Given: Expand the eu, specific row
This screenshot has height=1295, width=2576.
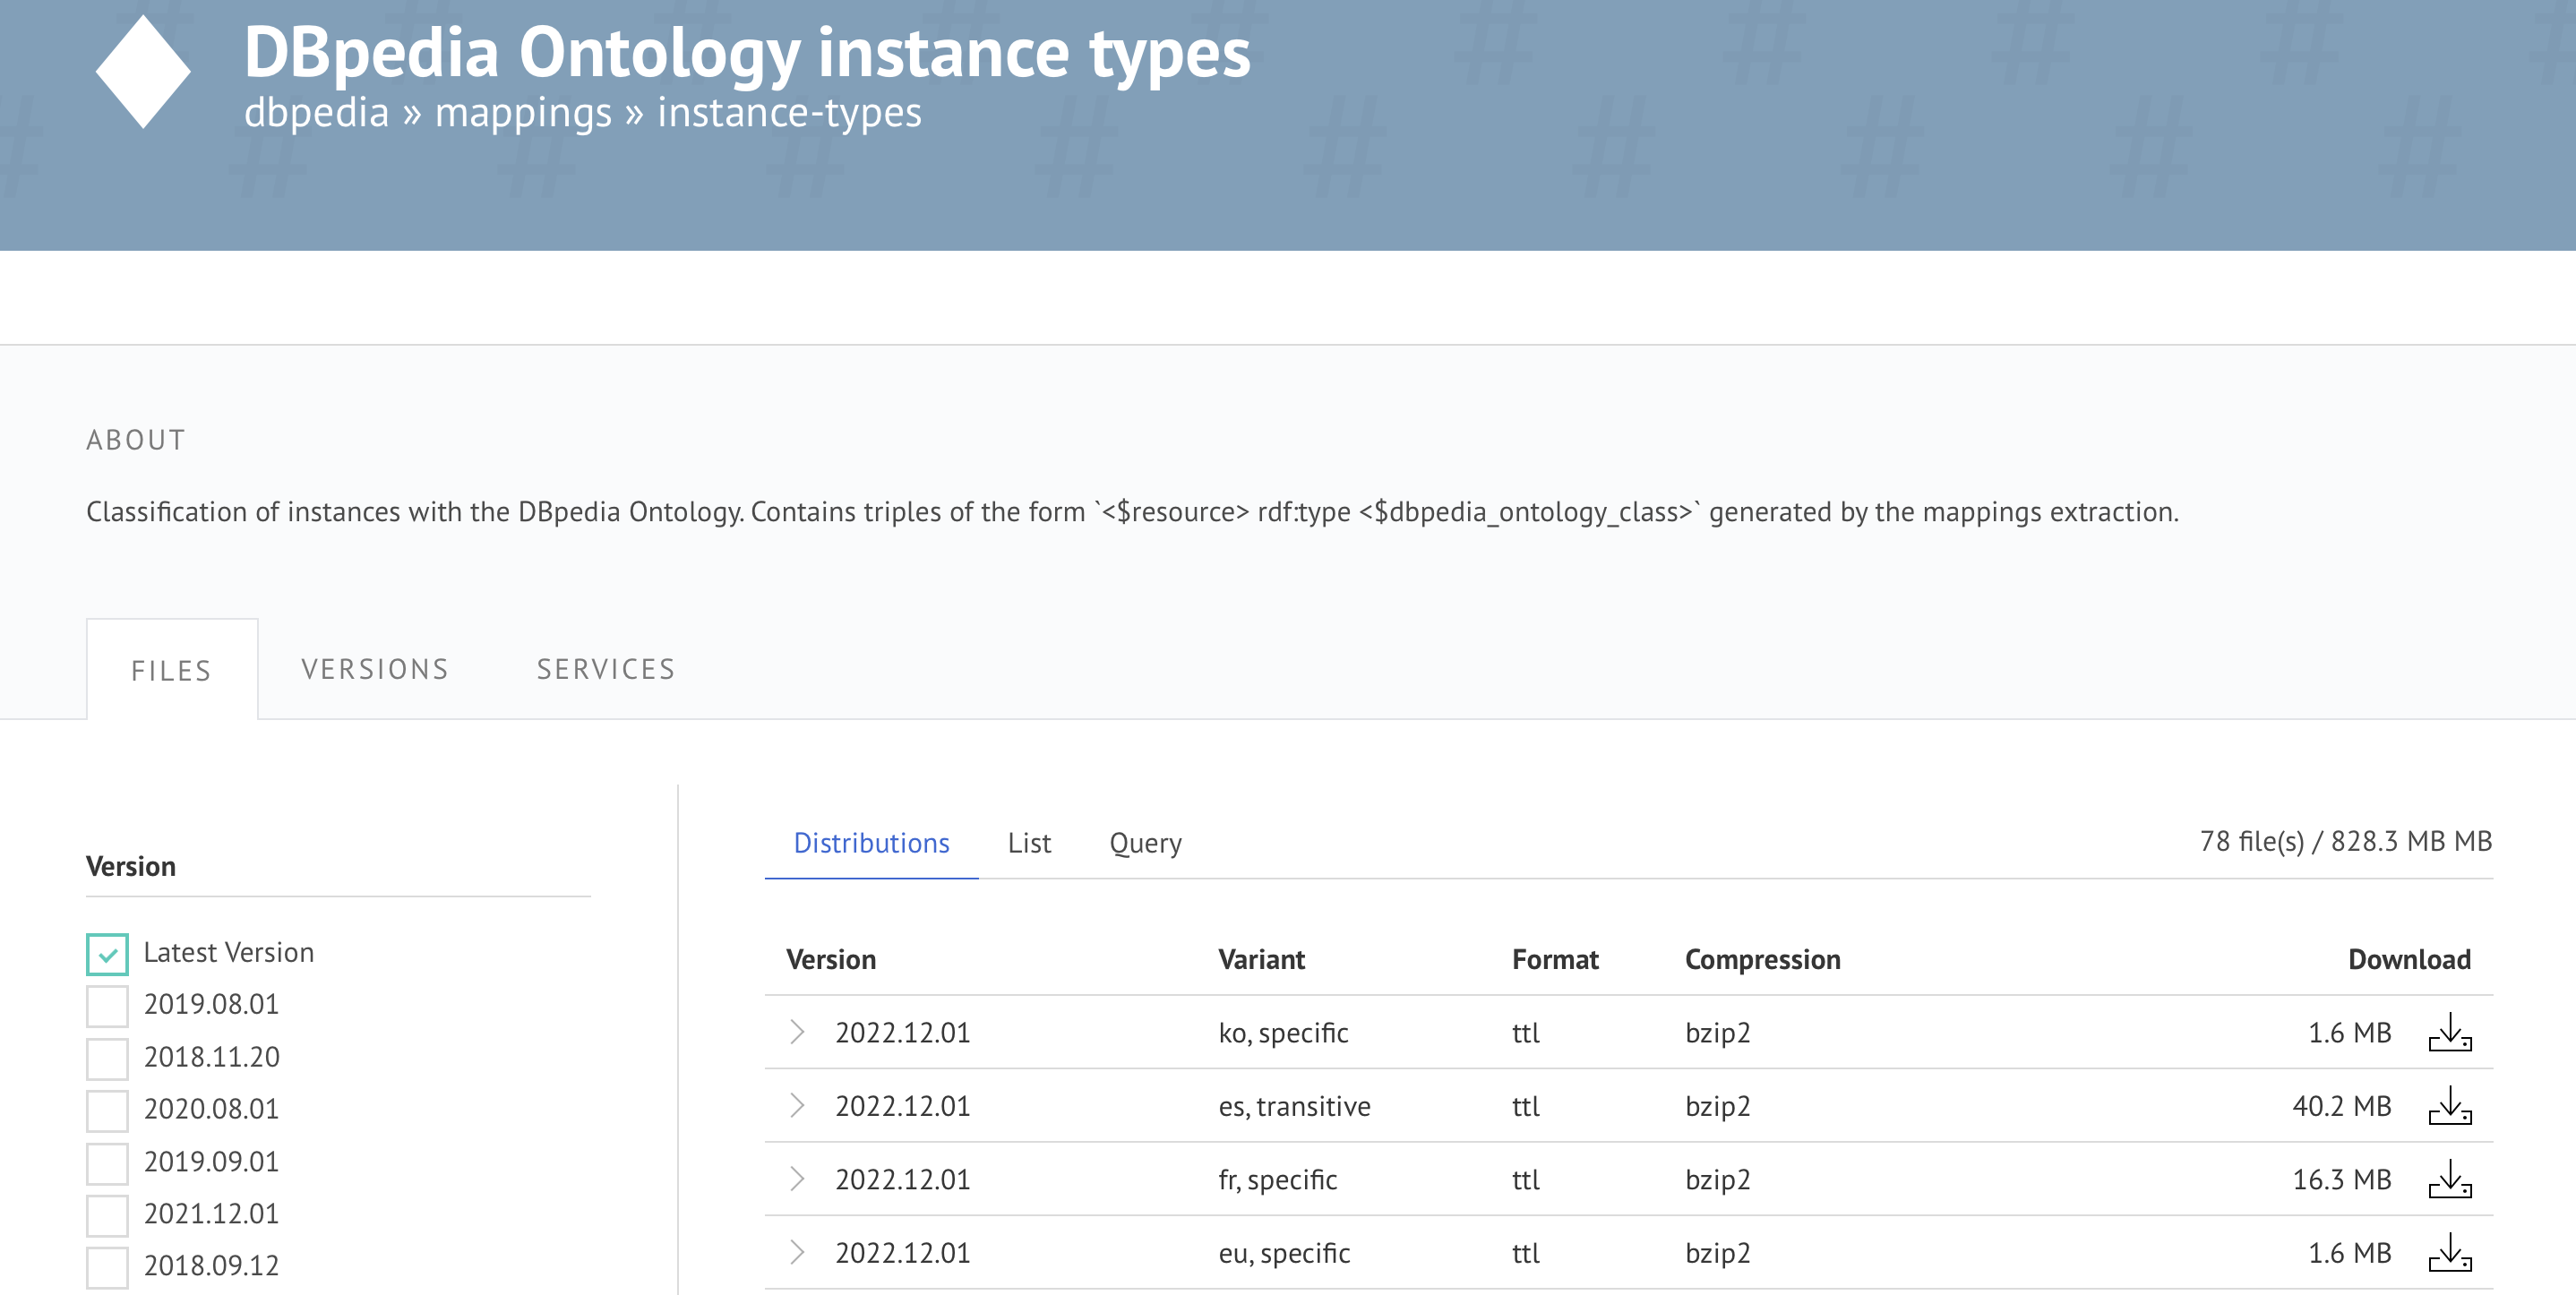Looking at the screenshot, I should point(797,1252).
